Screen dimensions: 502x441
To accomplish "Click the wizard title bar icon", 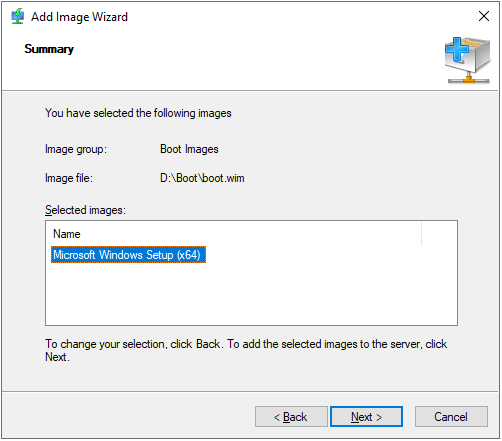I will coord(17,16).
